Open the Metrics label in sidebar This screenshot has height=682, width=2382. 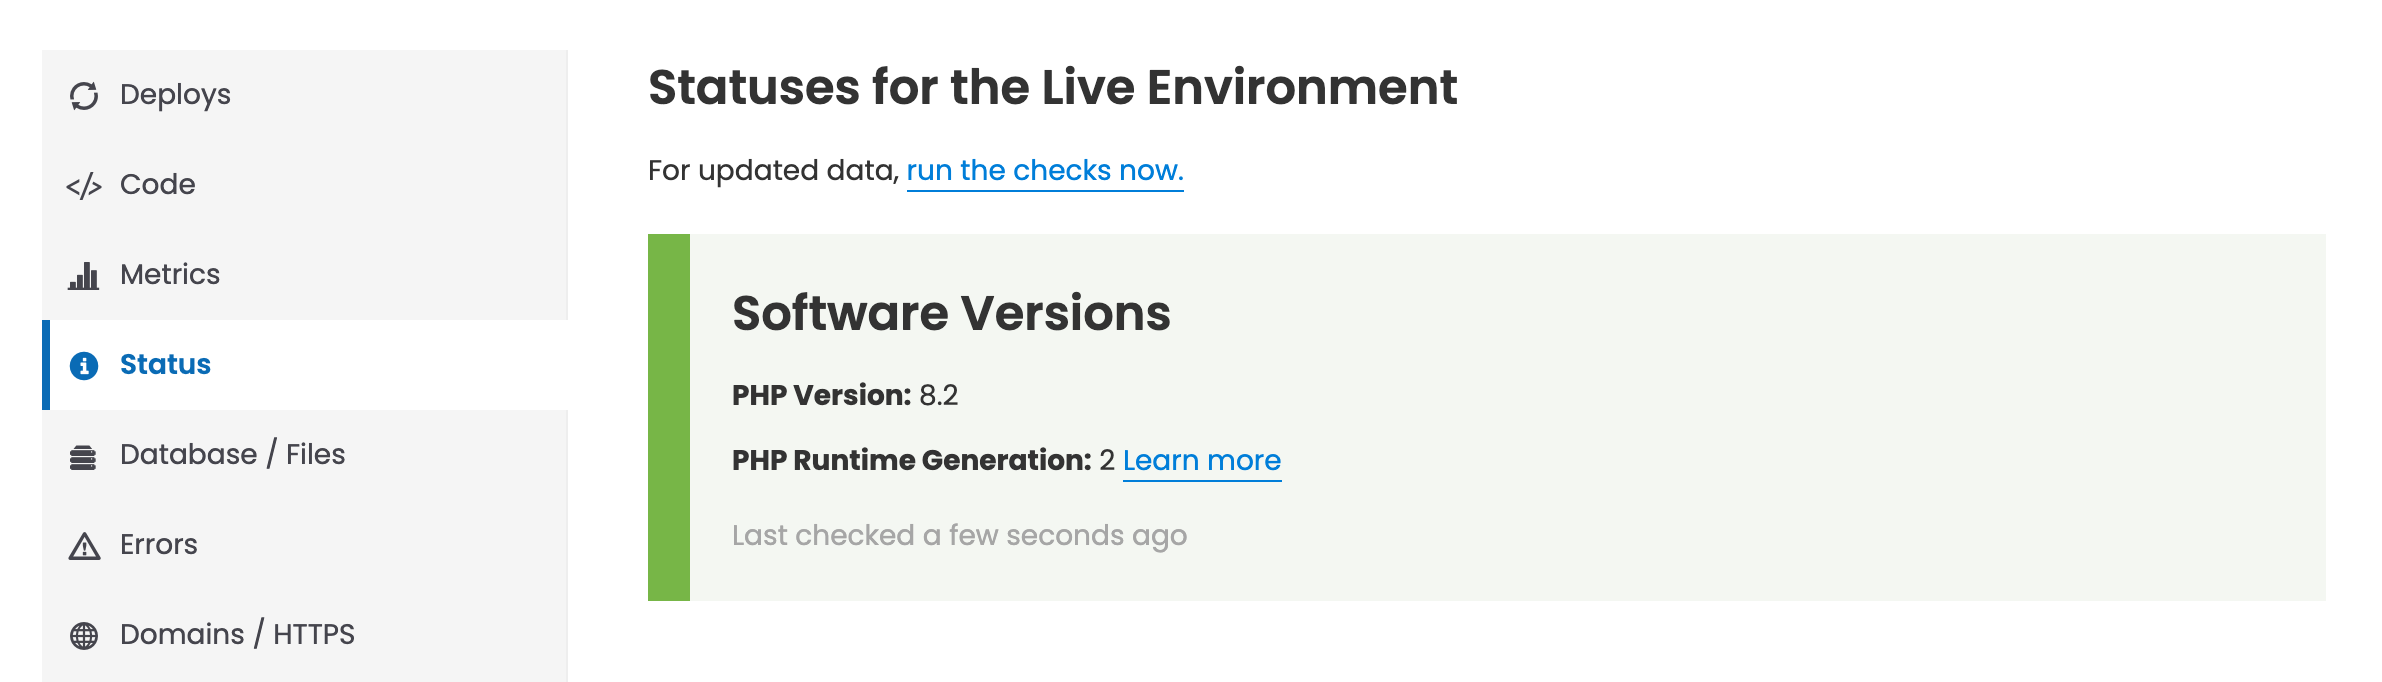[169, 275]
